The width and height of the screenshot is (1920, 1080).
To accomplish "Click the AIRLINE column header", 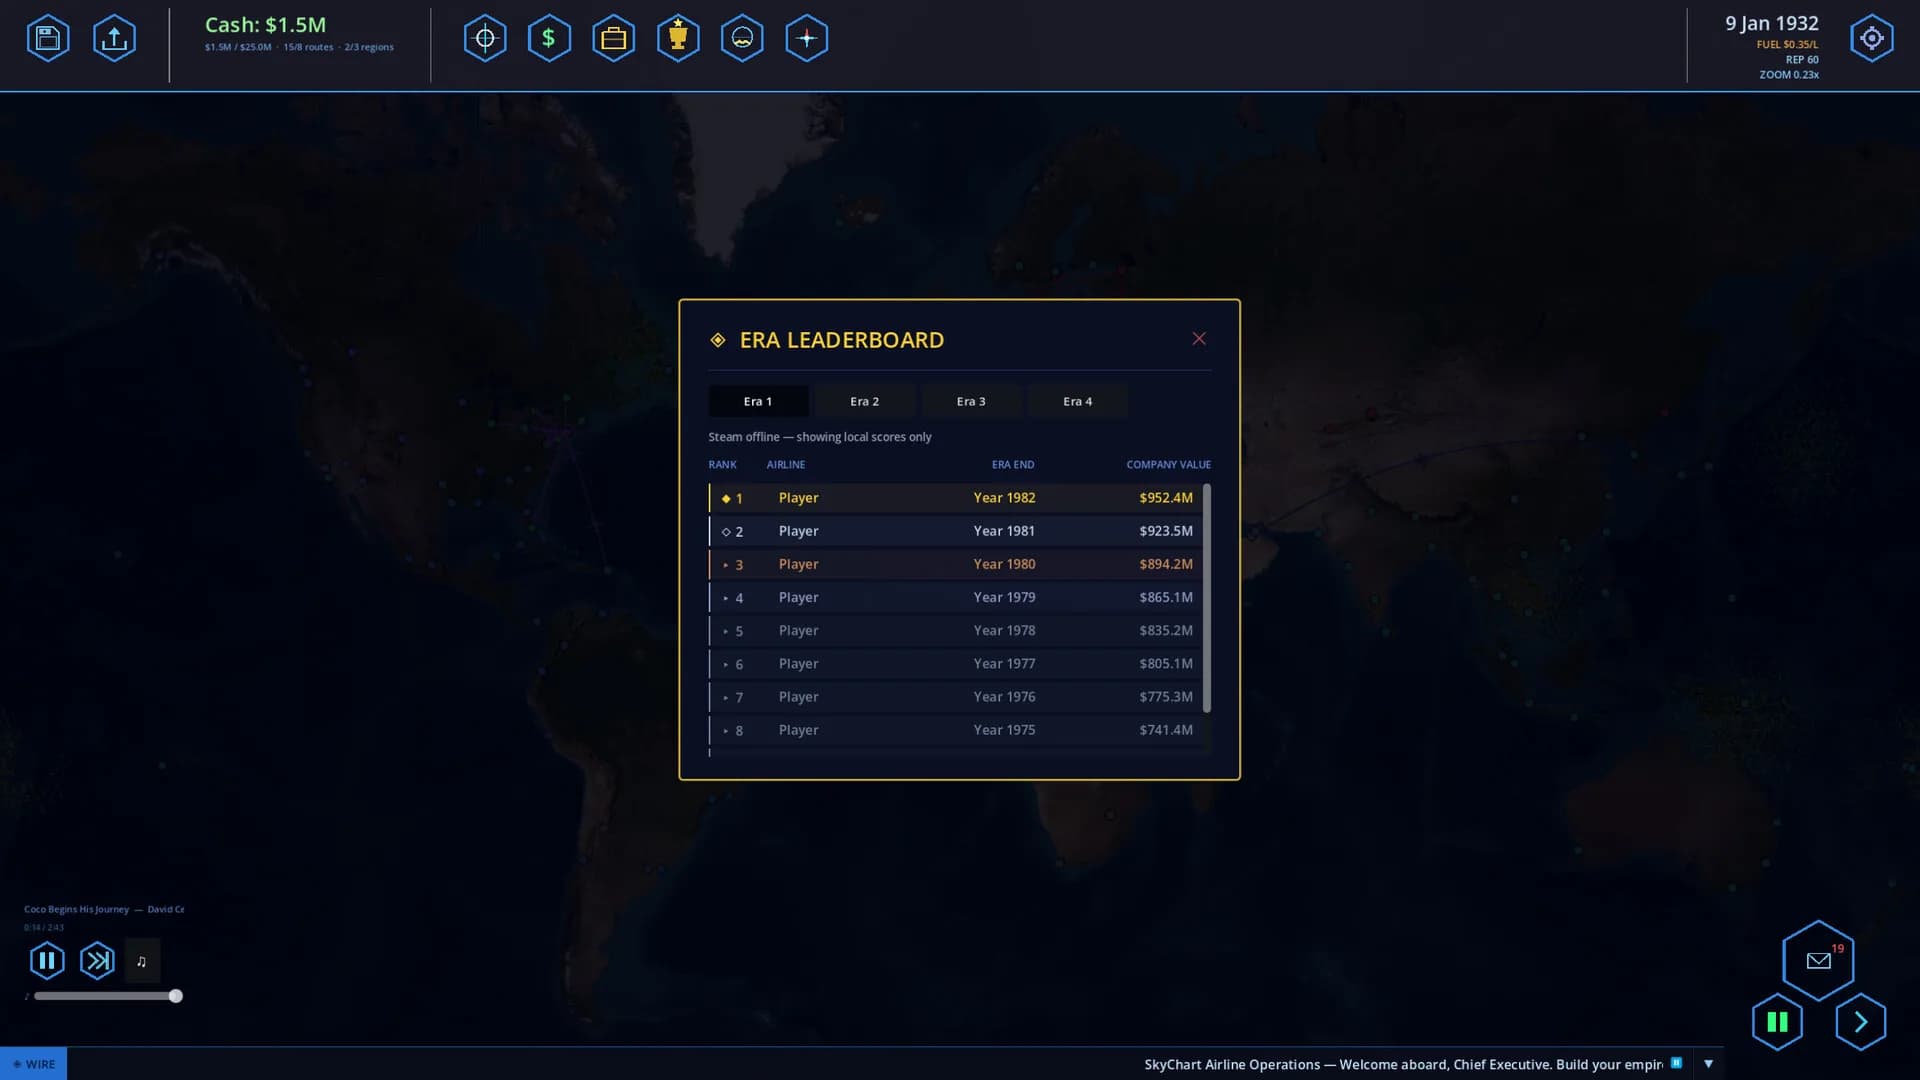I will click(x=786, y=465).
